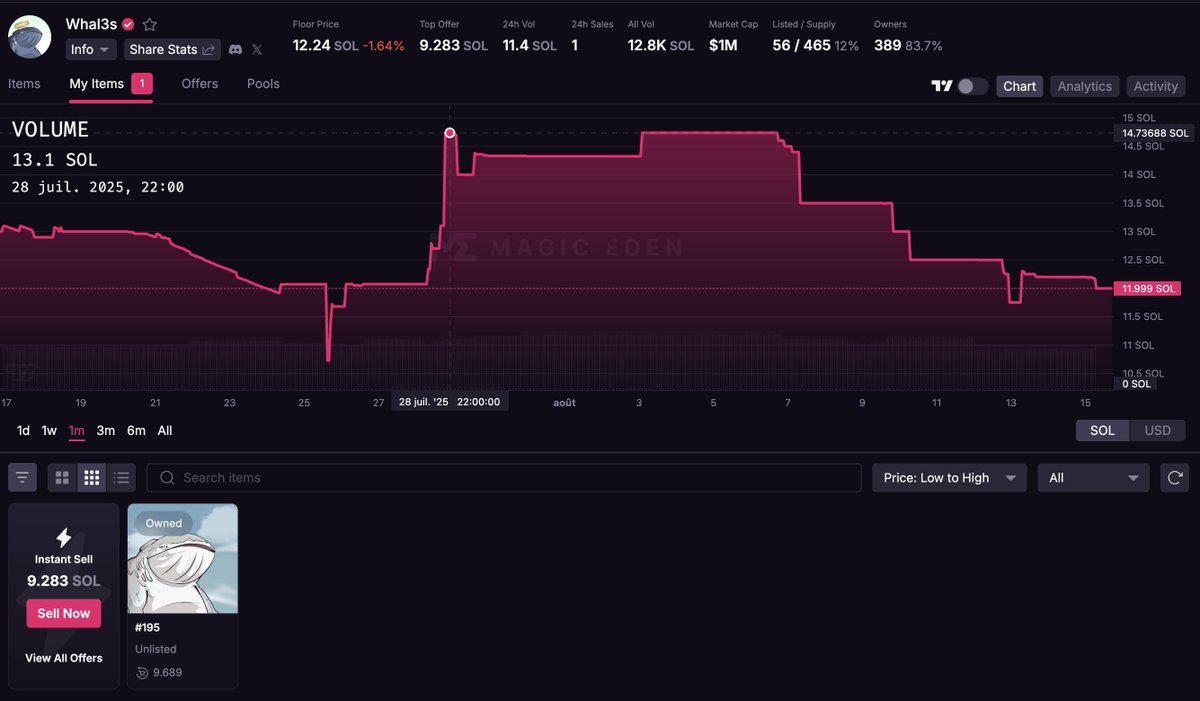Open the Price: Low to High sort dropdown
1200x701 pixels.
950,478
